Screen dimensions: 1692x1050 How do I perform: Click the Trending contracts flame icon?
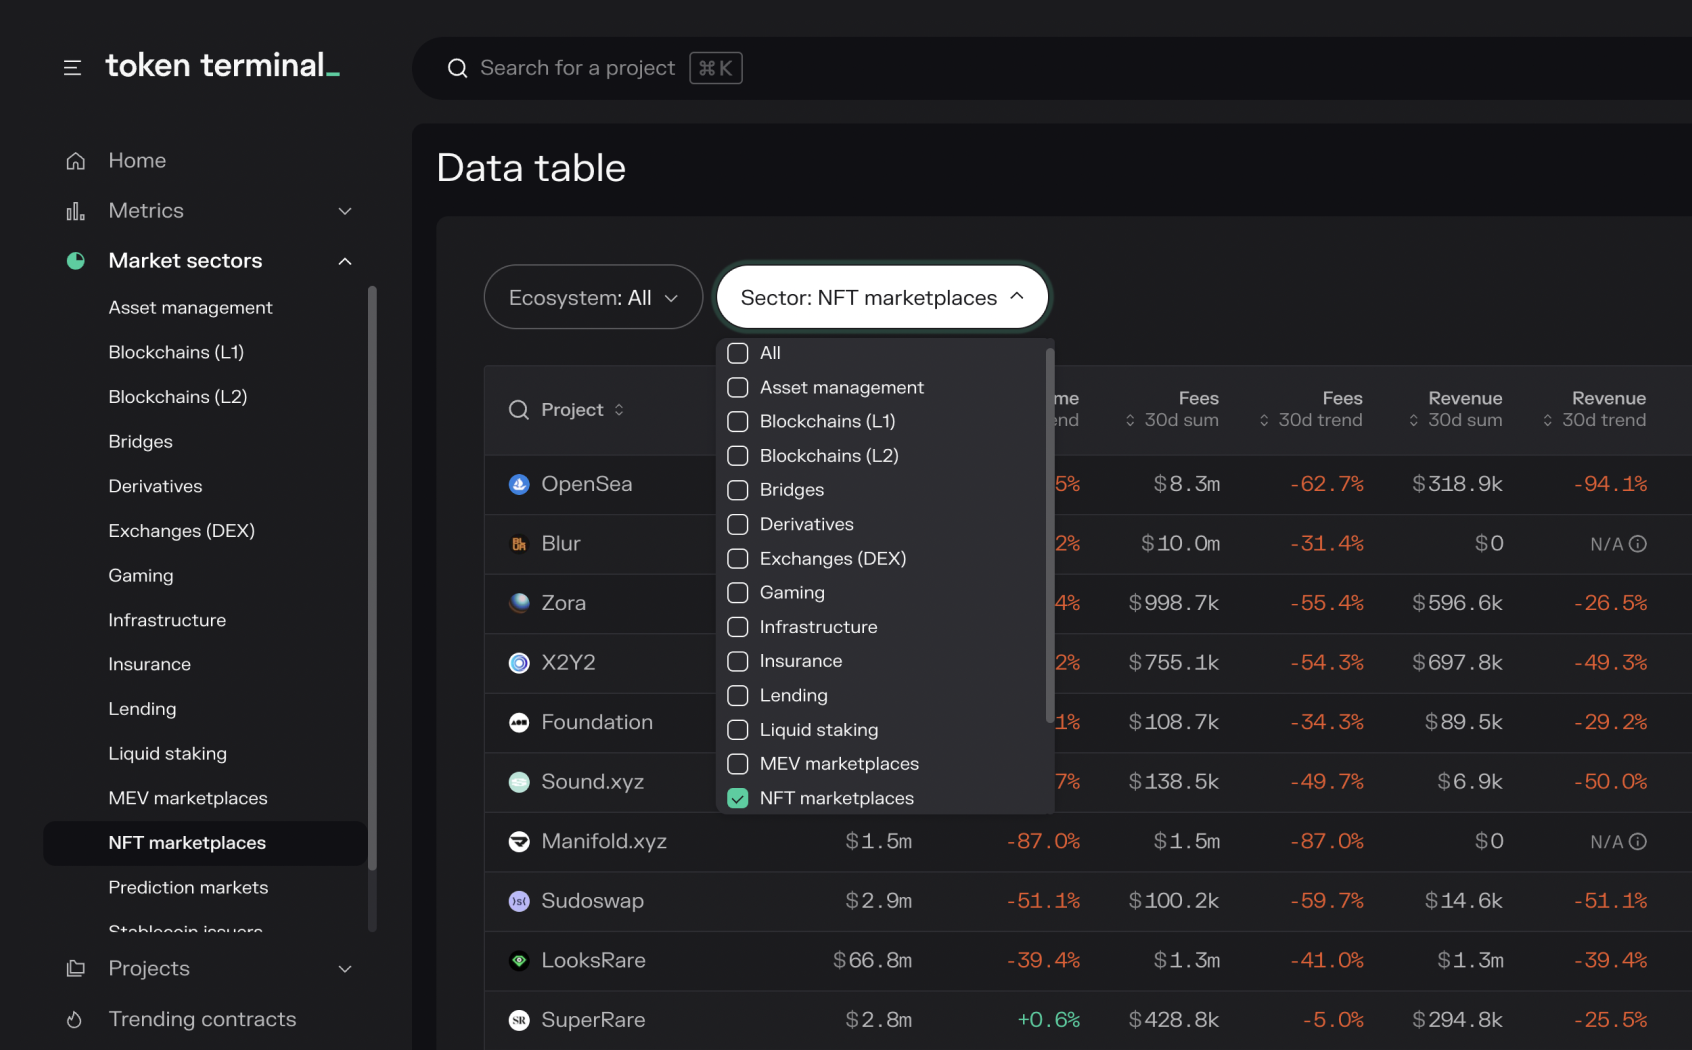[x=75, y=1019]
